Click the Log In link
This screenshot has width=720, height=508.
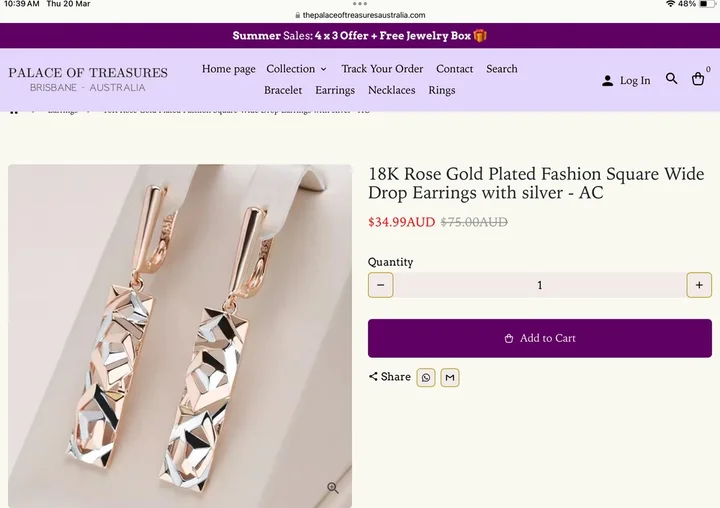635,80
